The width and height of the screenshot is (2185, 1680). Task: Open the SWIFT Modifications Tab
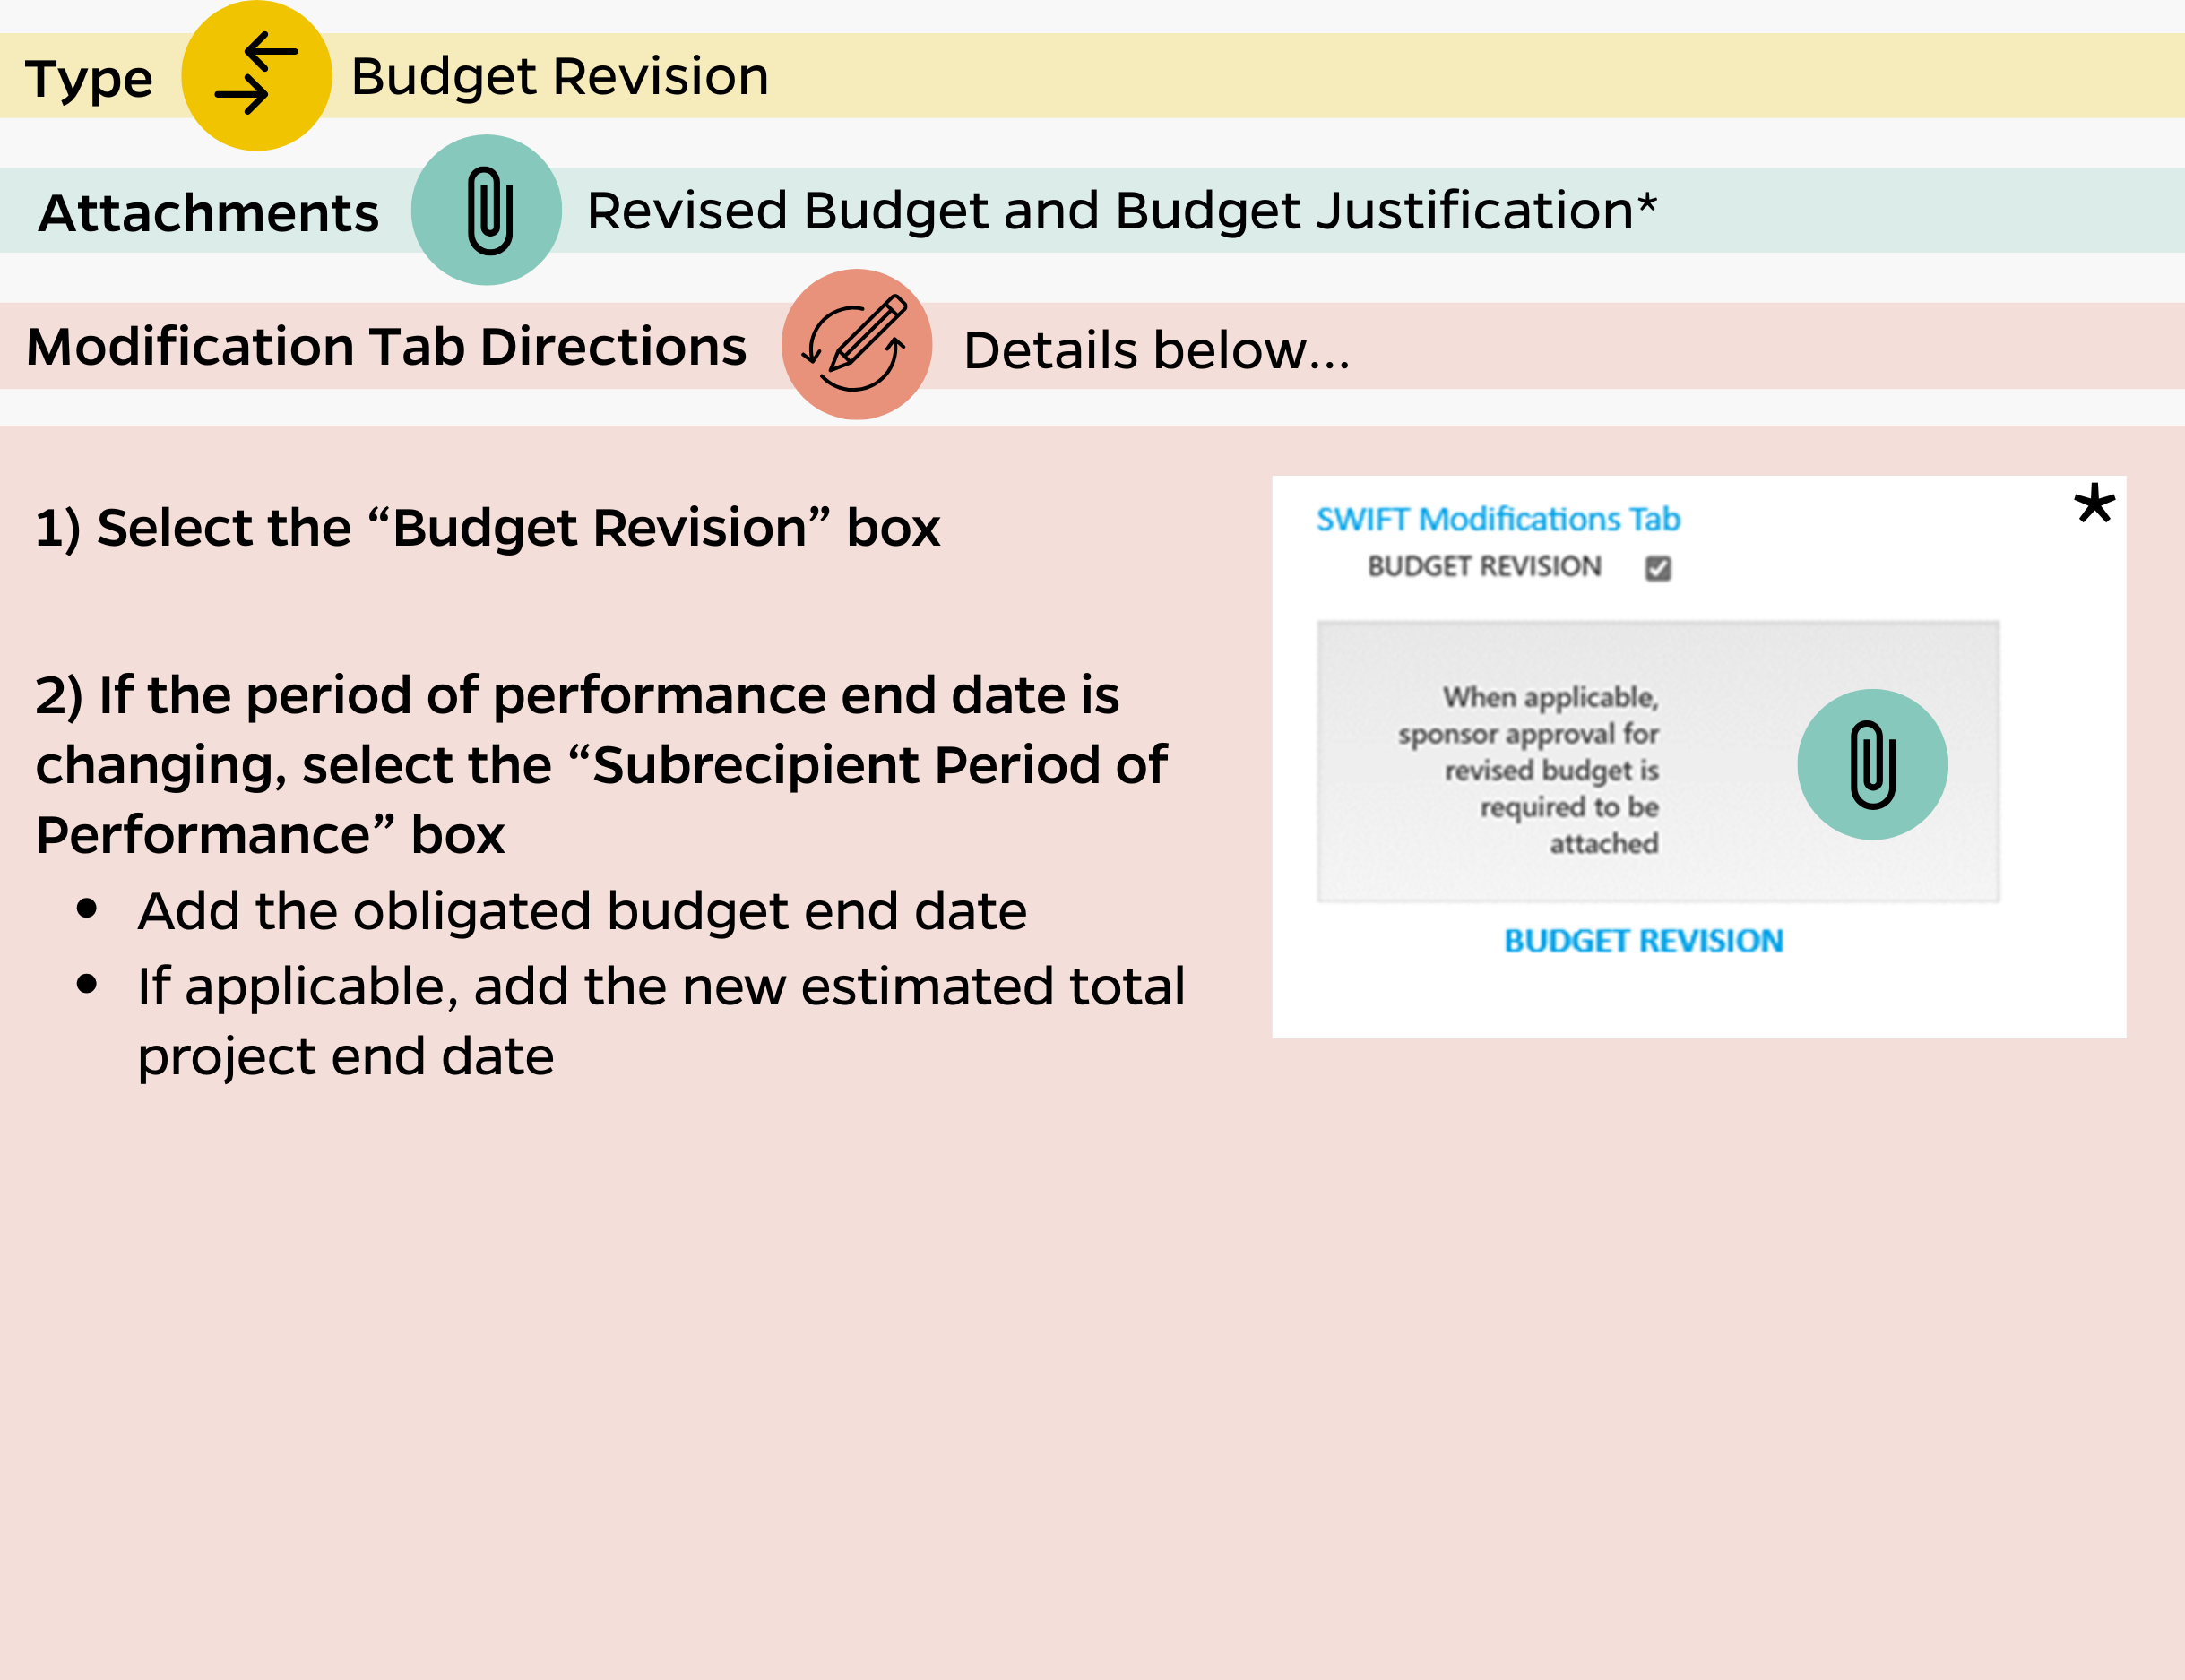1497,519
